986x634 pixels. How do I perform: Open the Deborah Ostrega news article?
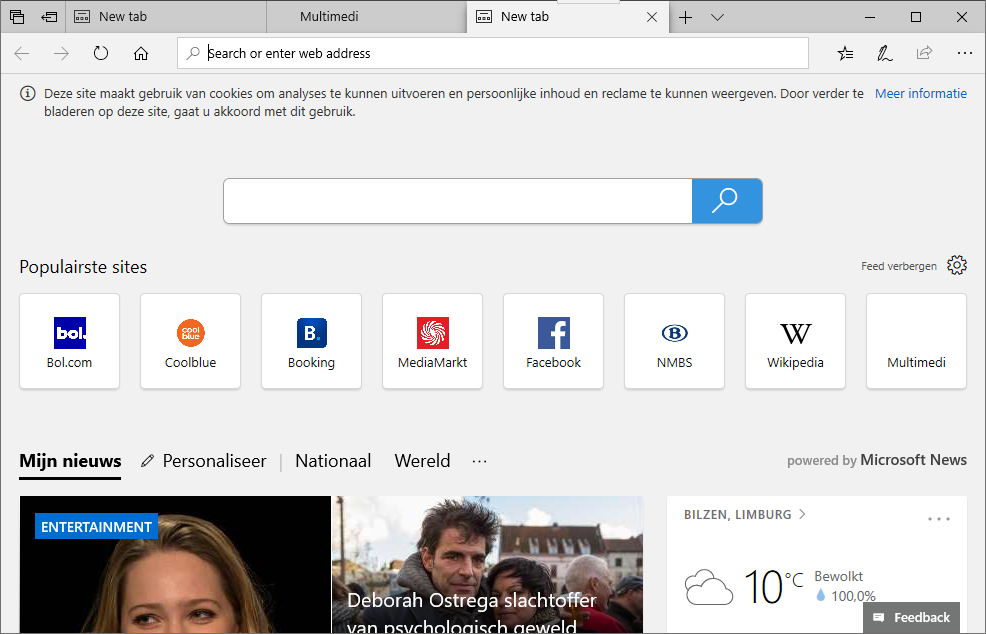[488, 565]
